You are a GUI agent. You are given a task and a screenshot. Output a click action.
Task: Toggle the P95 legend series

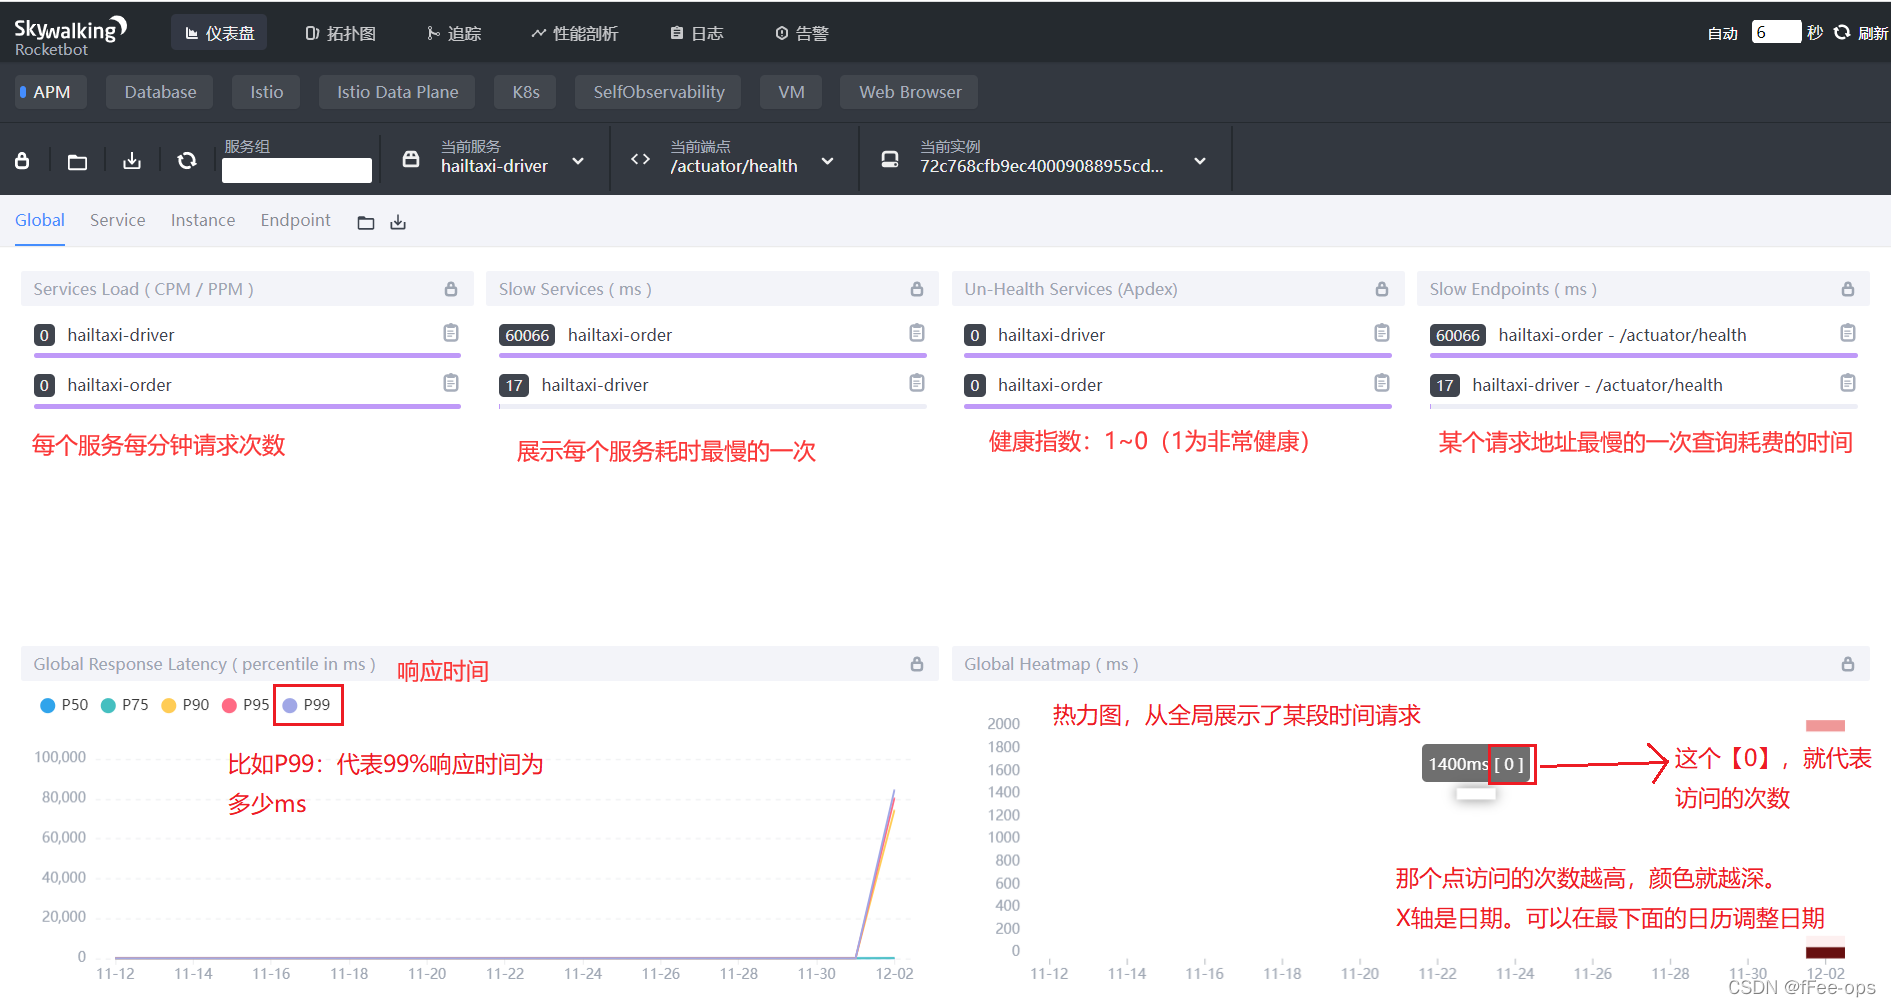[x=246, y=705]
